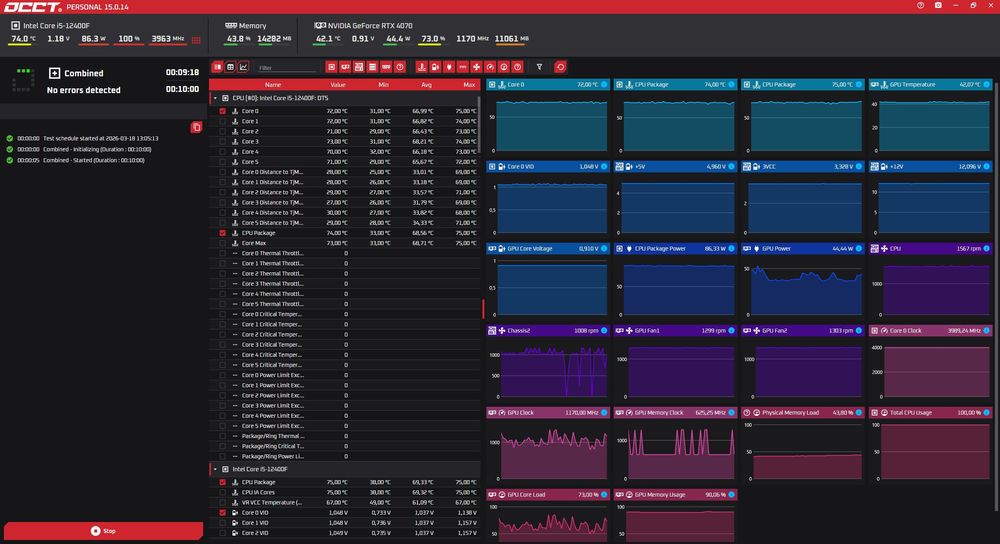
Task: Take a screenshot with the camera icon
Action: [937, 6]
